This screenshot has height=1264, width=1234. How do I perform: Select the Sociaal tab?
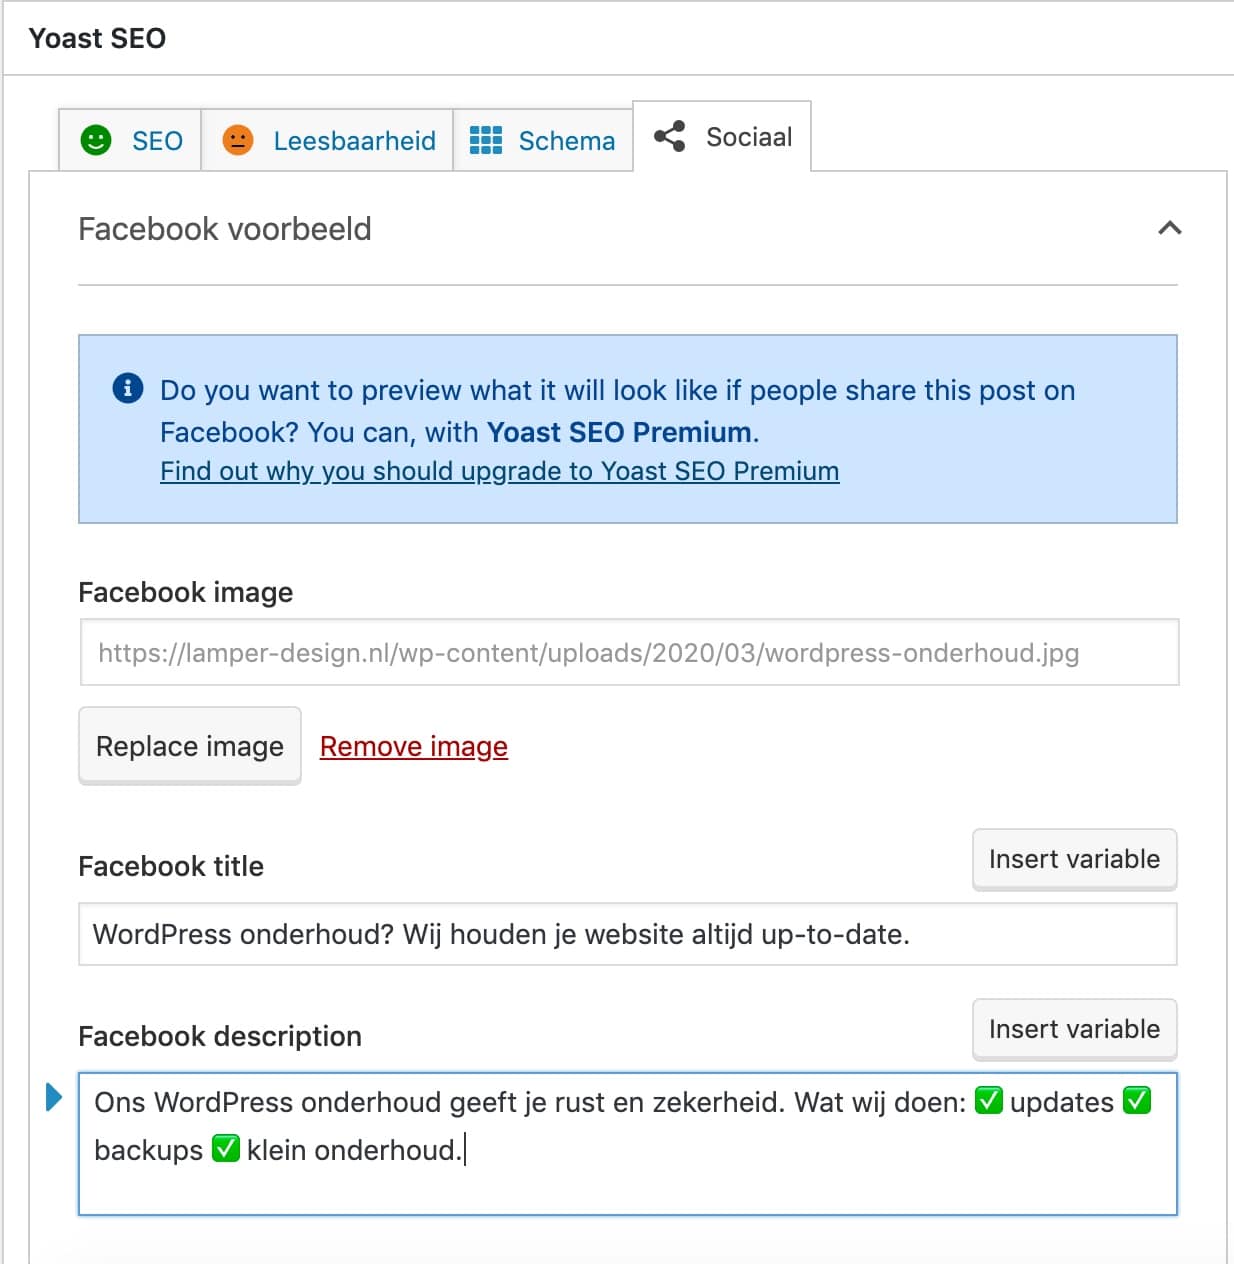(722, 136)
